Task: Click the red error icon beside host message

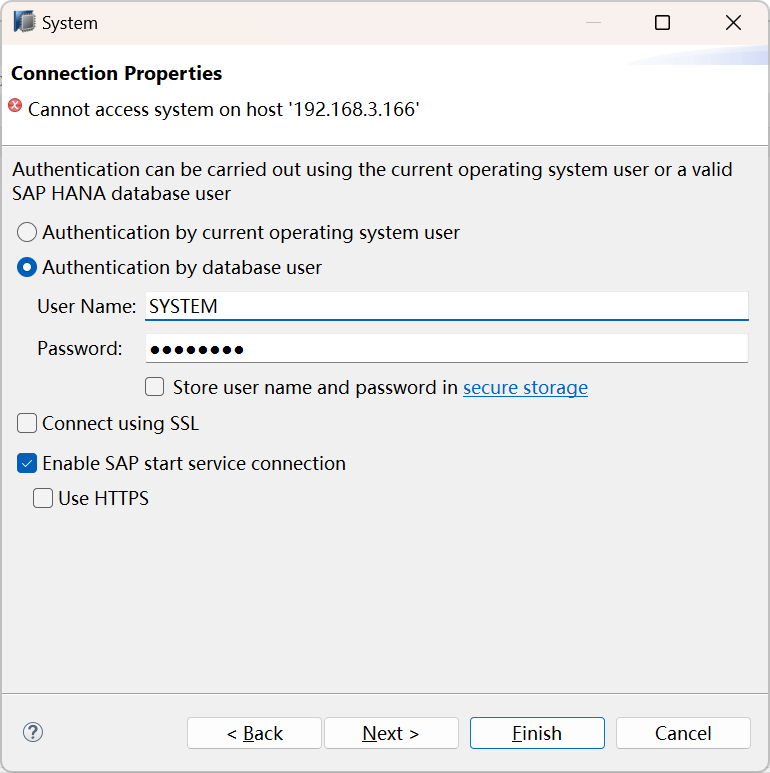Action: click(x=15, y=105)
